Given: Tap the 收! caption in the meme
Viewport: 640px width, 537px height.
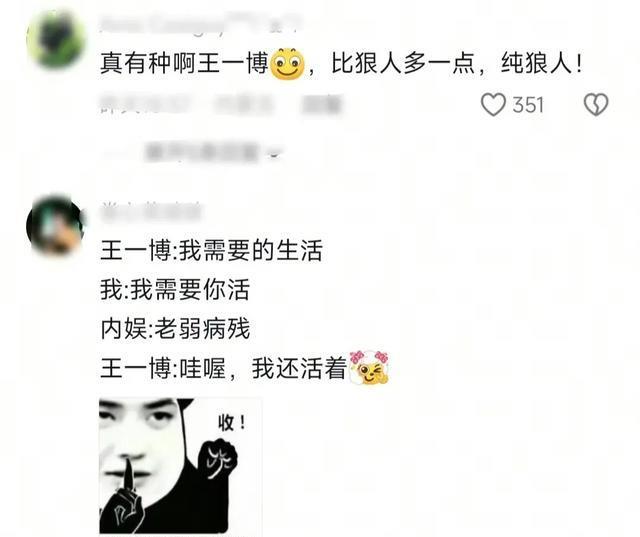Looking at the screenshot, I should click(232, 423).
